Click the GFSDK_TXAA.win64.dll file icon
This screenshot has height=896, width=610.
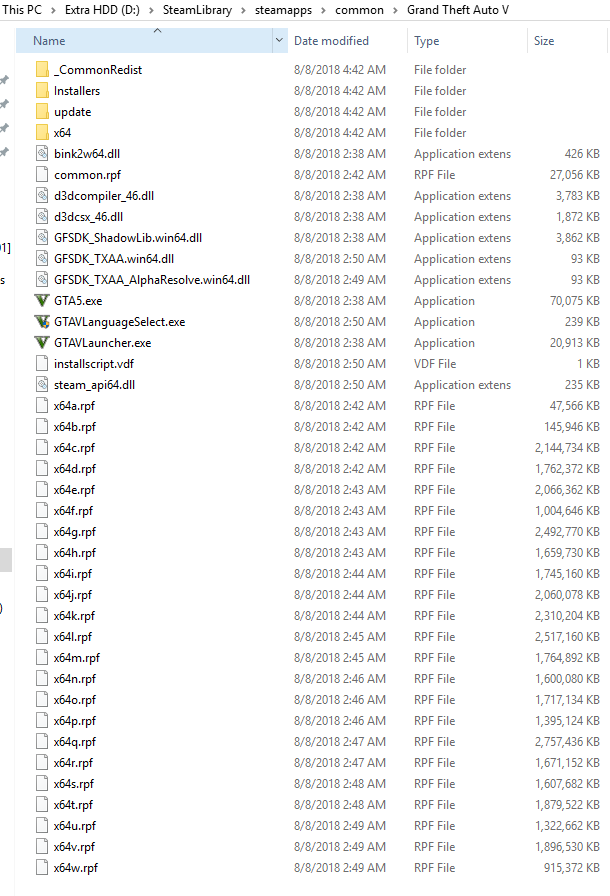coord(42,259)
